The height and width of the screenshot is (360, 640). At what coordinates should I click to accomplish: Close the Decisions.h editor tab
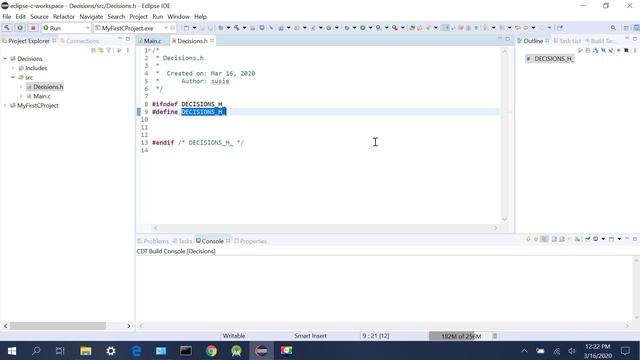coord(212,40)
